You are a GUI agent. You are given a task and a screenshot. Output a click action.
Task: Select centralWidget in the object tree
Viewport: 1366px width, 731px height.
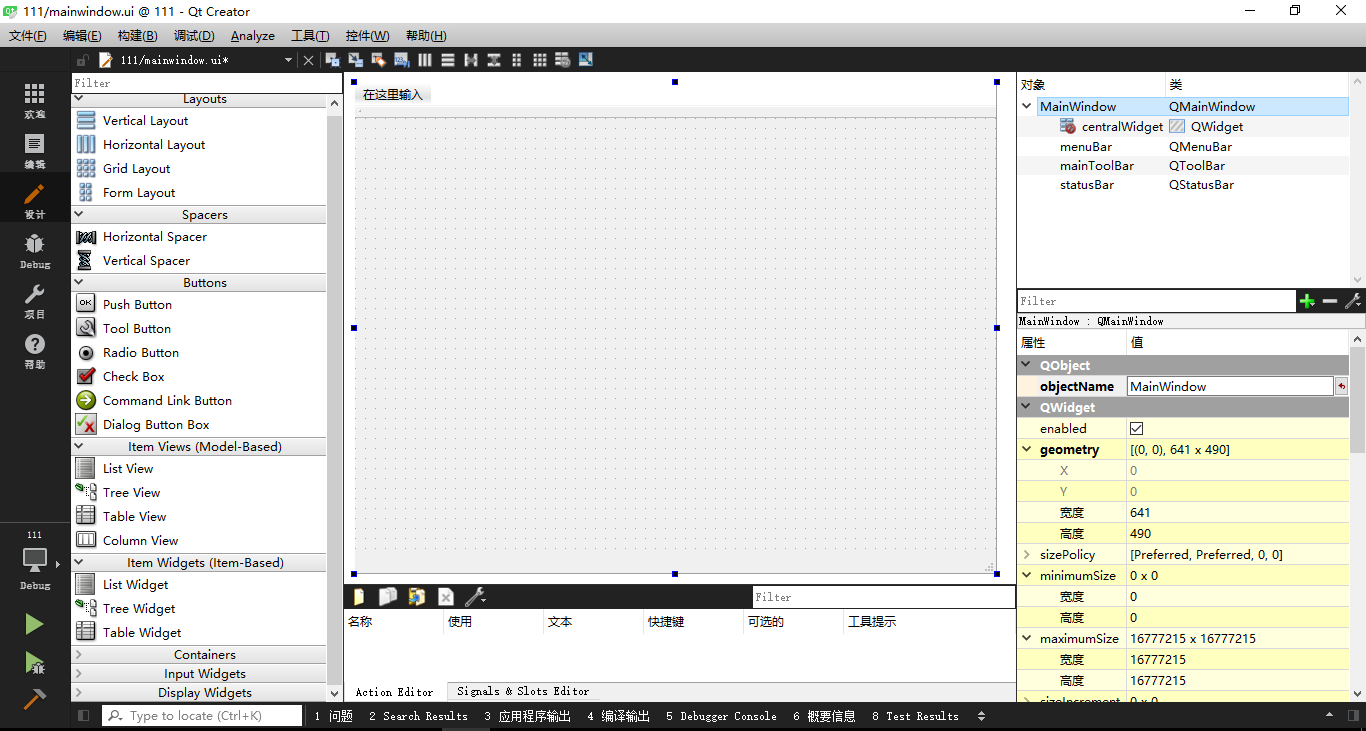pos(1122,127)
